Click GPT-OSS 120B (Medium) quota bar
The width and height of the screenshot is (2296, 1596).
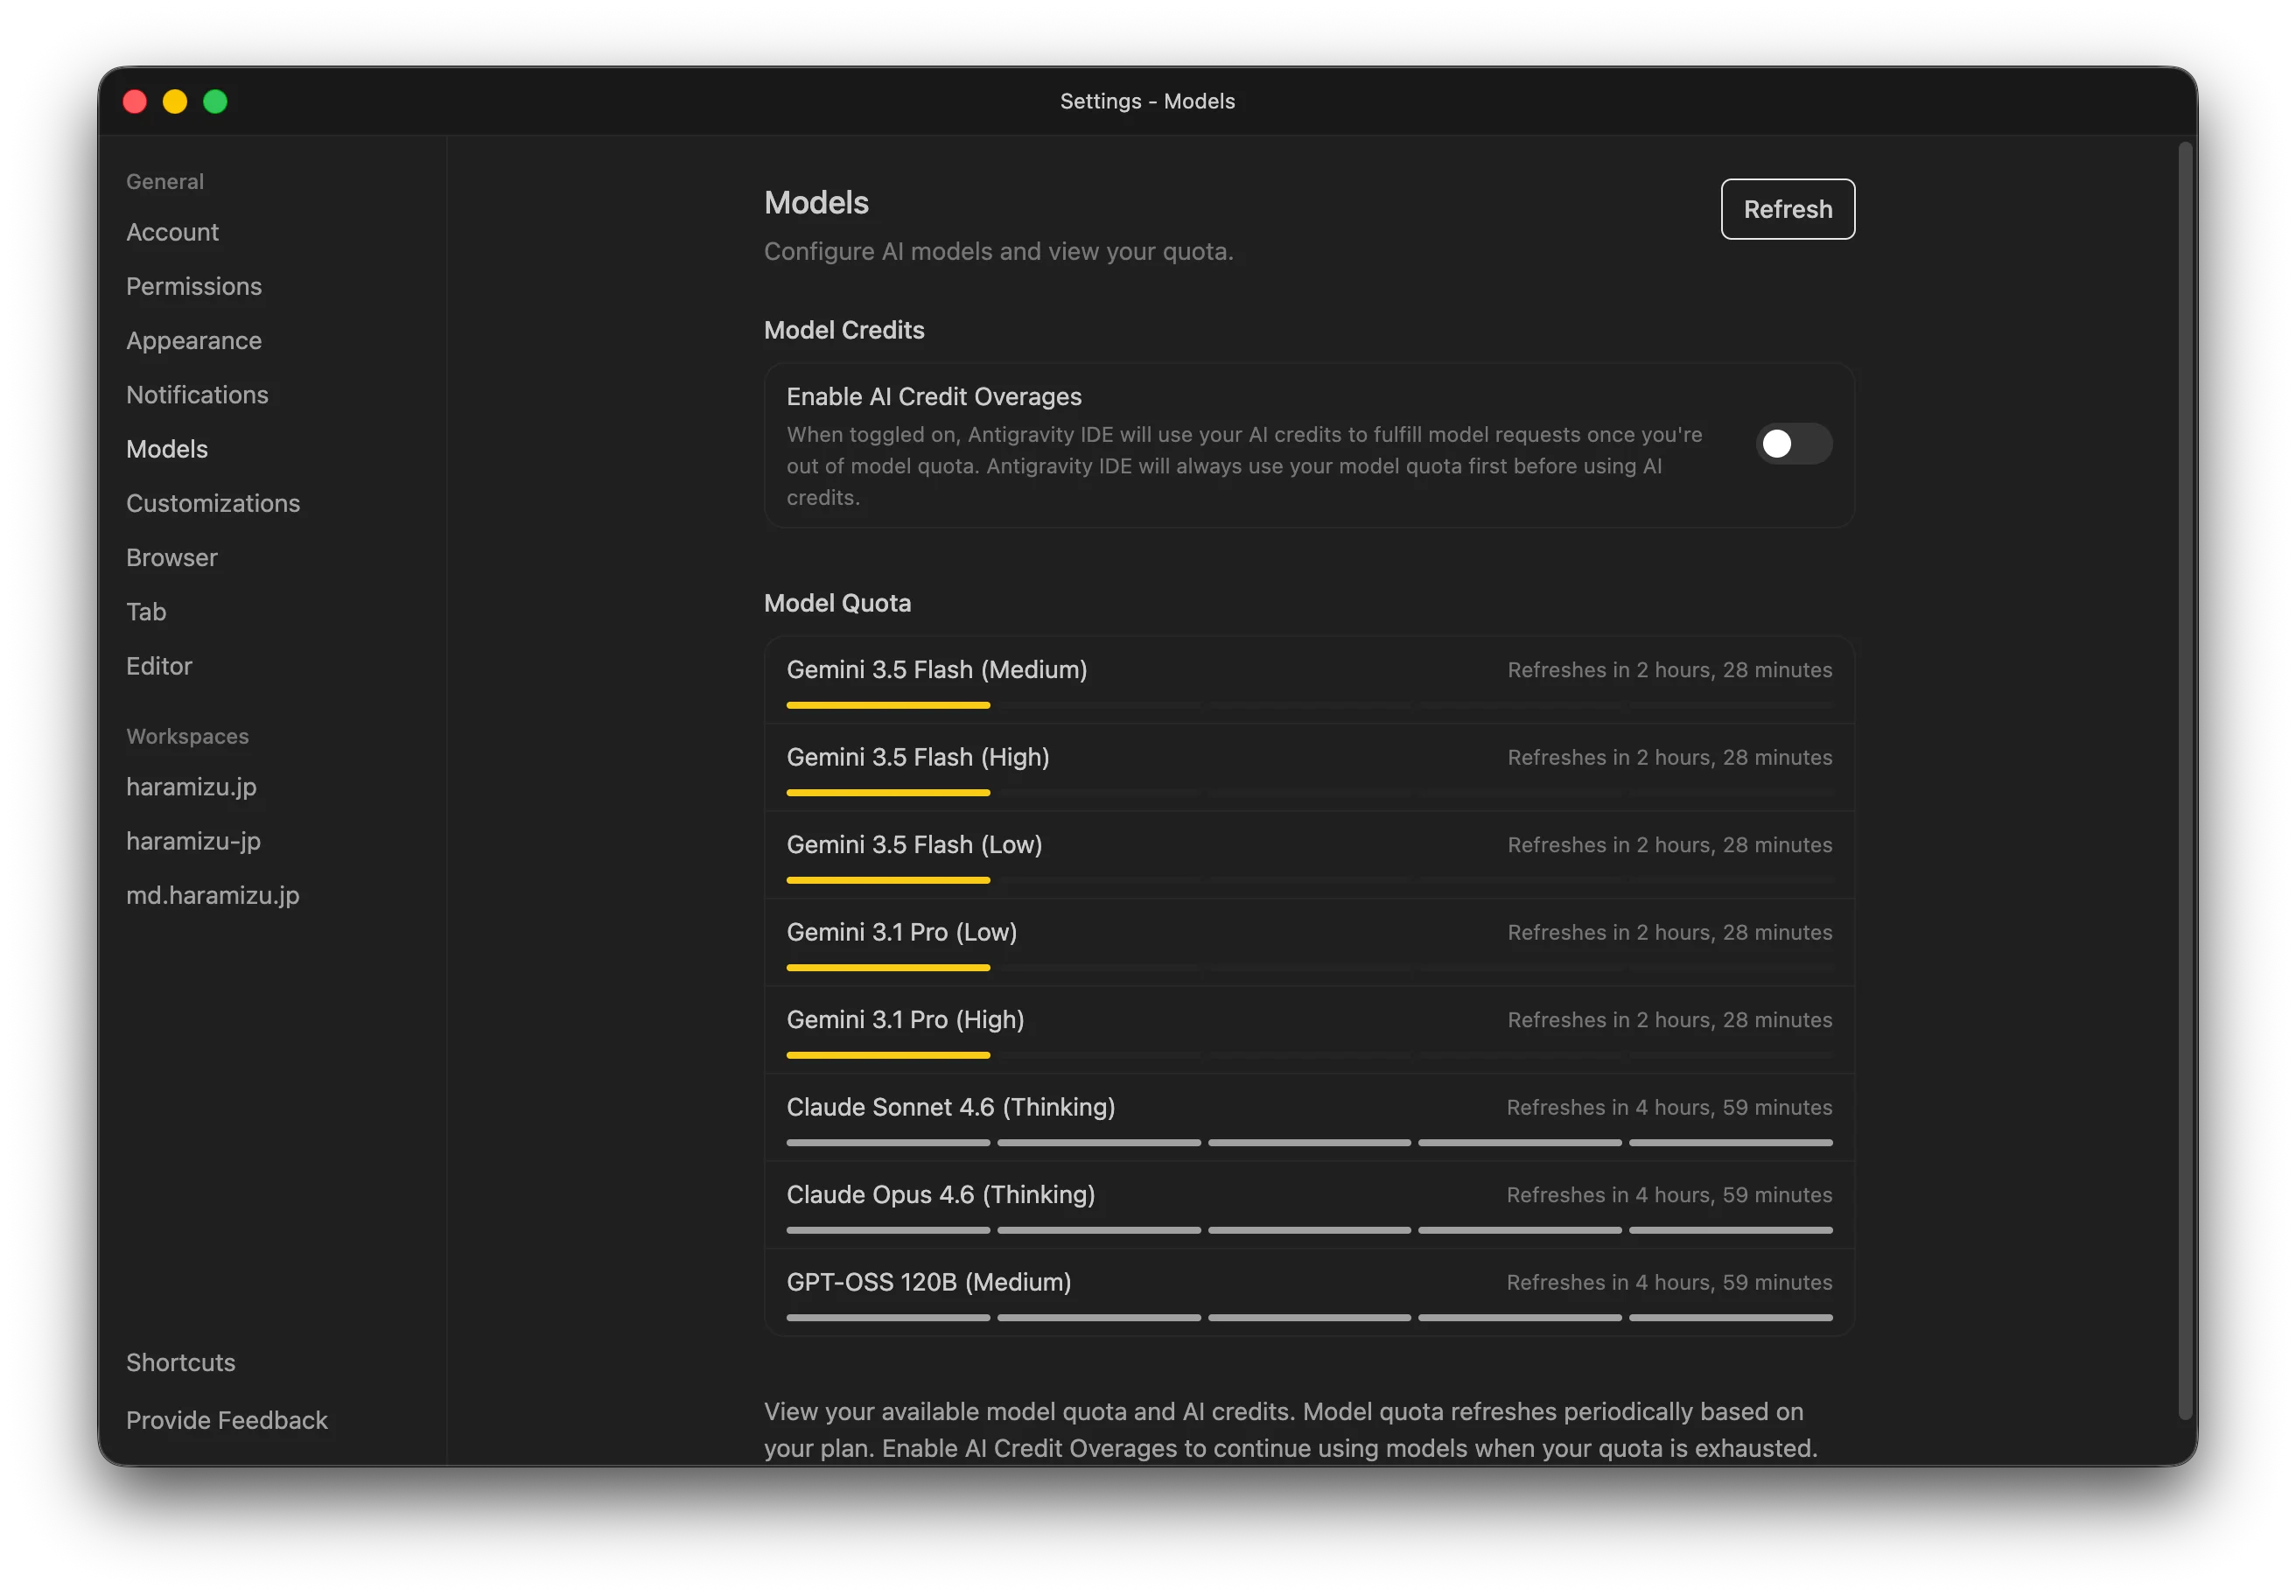click(1309, 1317)
